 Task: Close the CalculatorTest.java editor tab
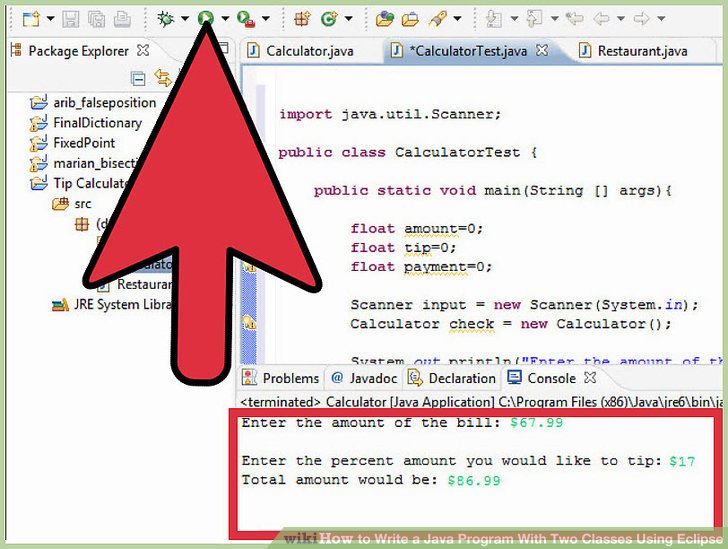pyautogui.click(x=542, y=50)
